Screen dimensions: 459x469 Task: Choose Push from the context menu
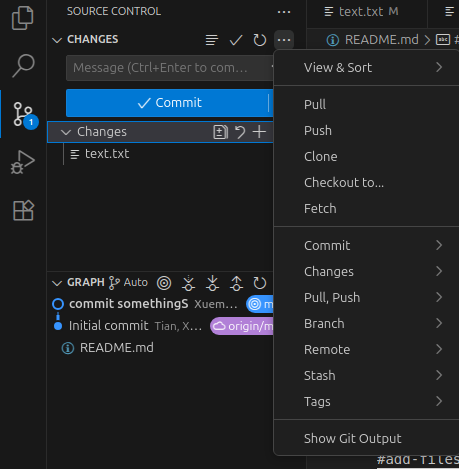(366, 131)
